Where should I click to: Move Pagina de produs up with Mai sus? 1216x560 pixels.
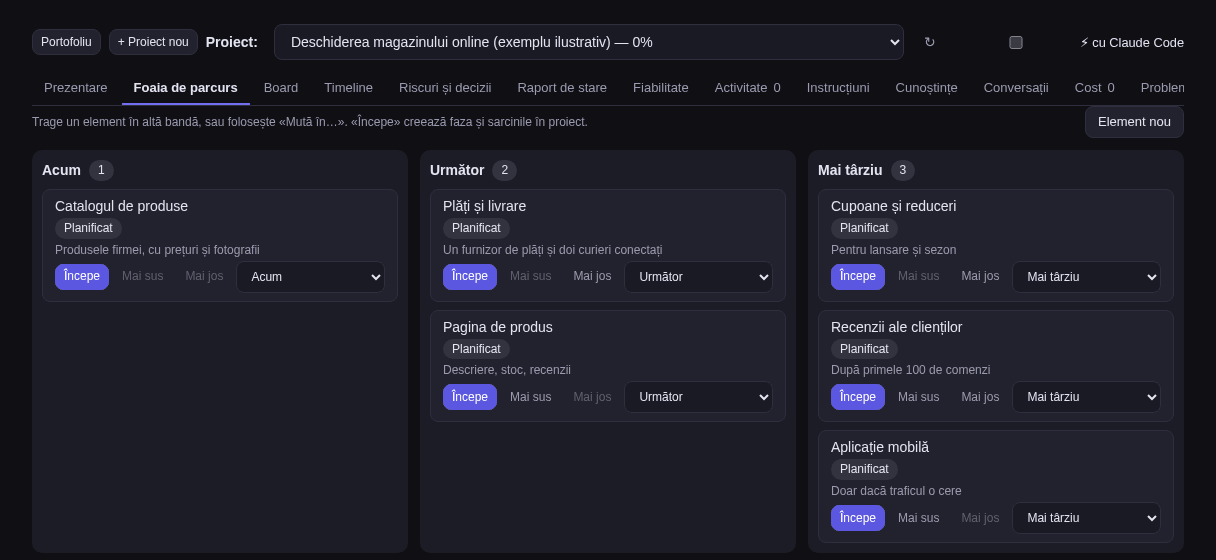[531, 397]
